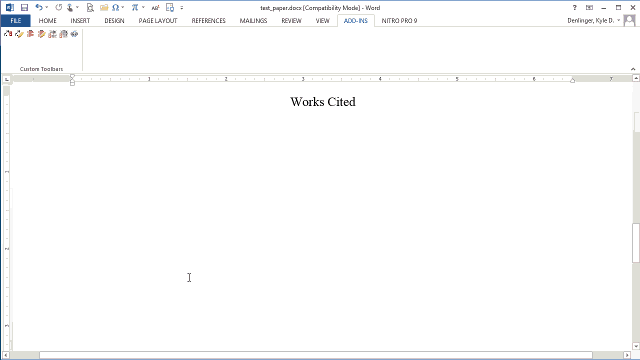Click Zotero Edit Citation icon
Viewport: 640px width, 360px height.
(19, 34)
